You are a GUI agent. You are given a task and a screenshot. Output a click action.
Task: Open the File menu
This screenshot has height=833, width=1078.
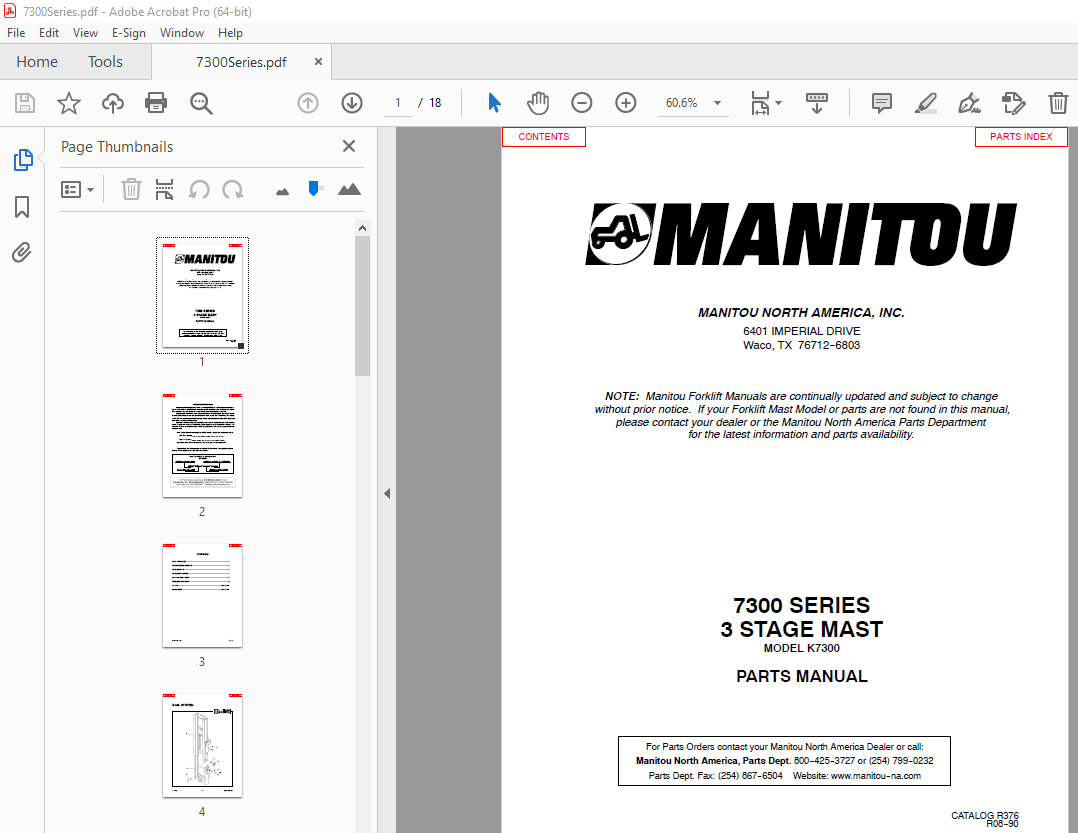coord(16,33)
